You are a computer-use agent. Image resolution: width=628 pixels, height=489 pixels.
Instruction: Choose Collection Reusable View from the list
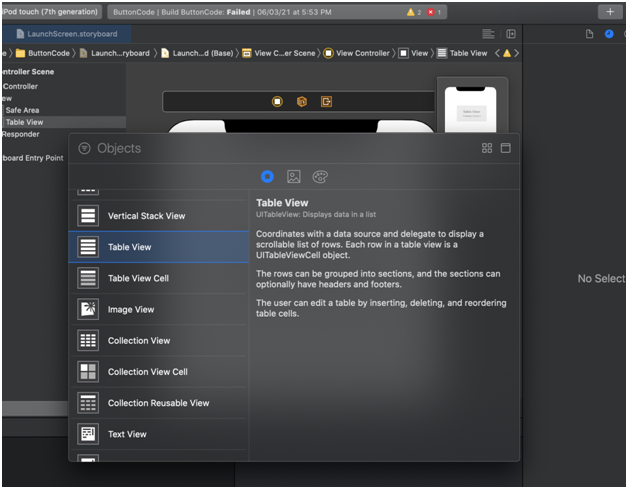[x=159, y=403]
